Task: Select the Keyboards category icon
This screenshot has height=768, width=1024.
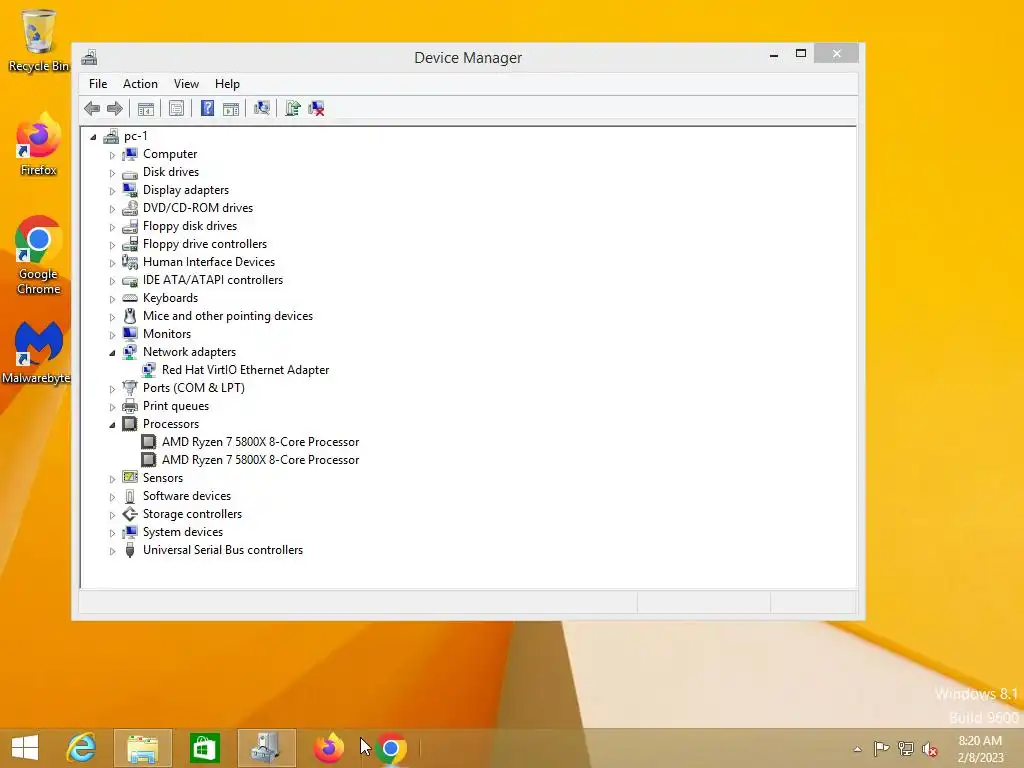Action: point(130,298)
